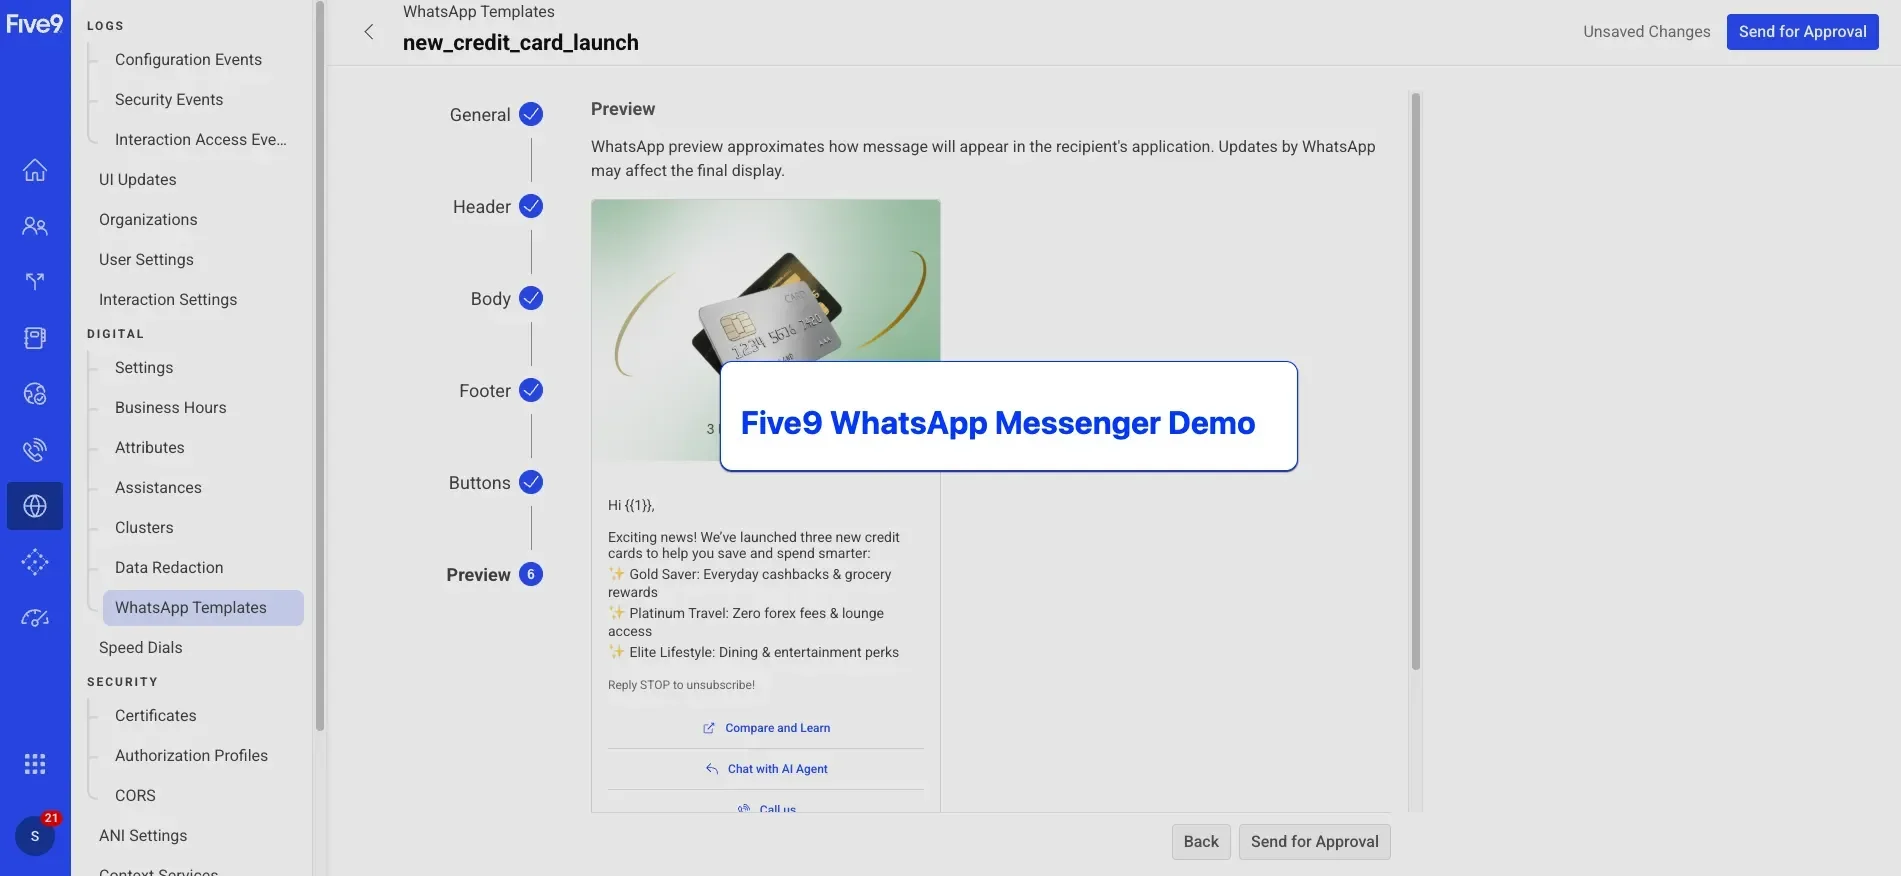Open ANI Settings
The height and width of the screenshot is (876, 1901).
pyautogui.click(x=143, y=836)
